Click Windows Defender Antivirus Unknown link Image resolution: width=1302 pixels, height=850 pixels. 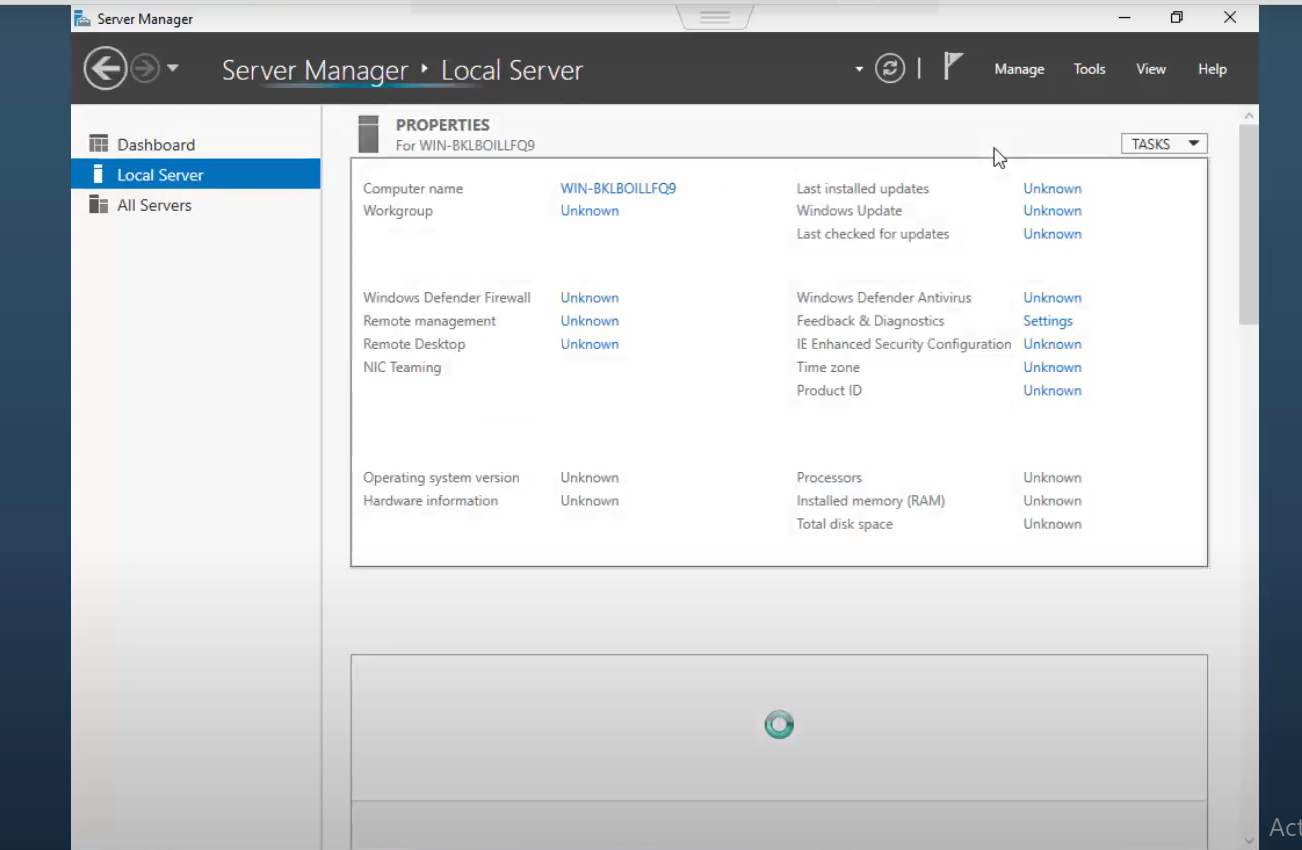(1052, 298)
